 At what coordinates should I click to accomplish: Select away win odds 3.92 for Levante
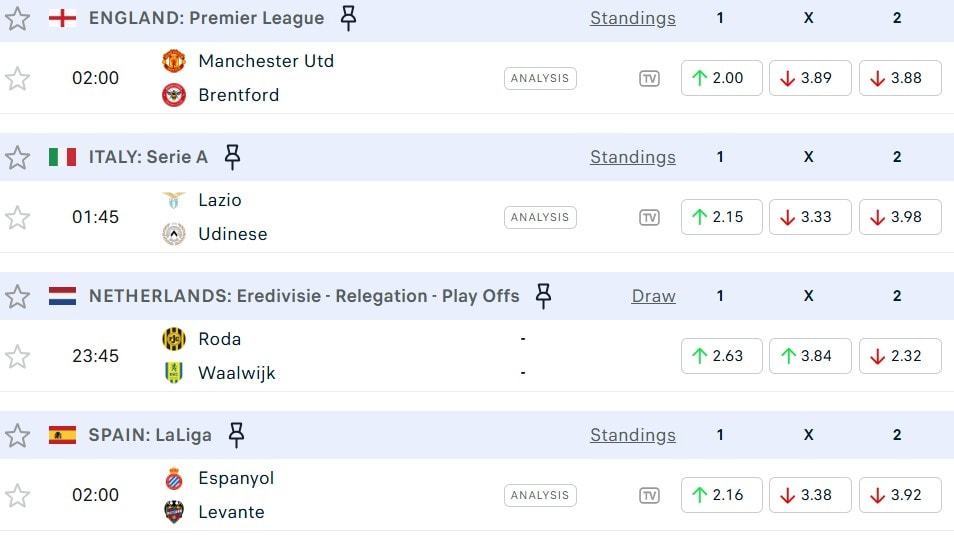[900, 495]
